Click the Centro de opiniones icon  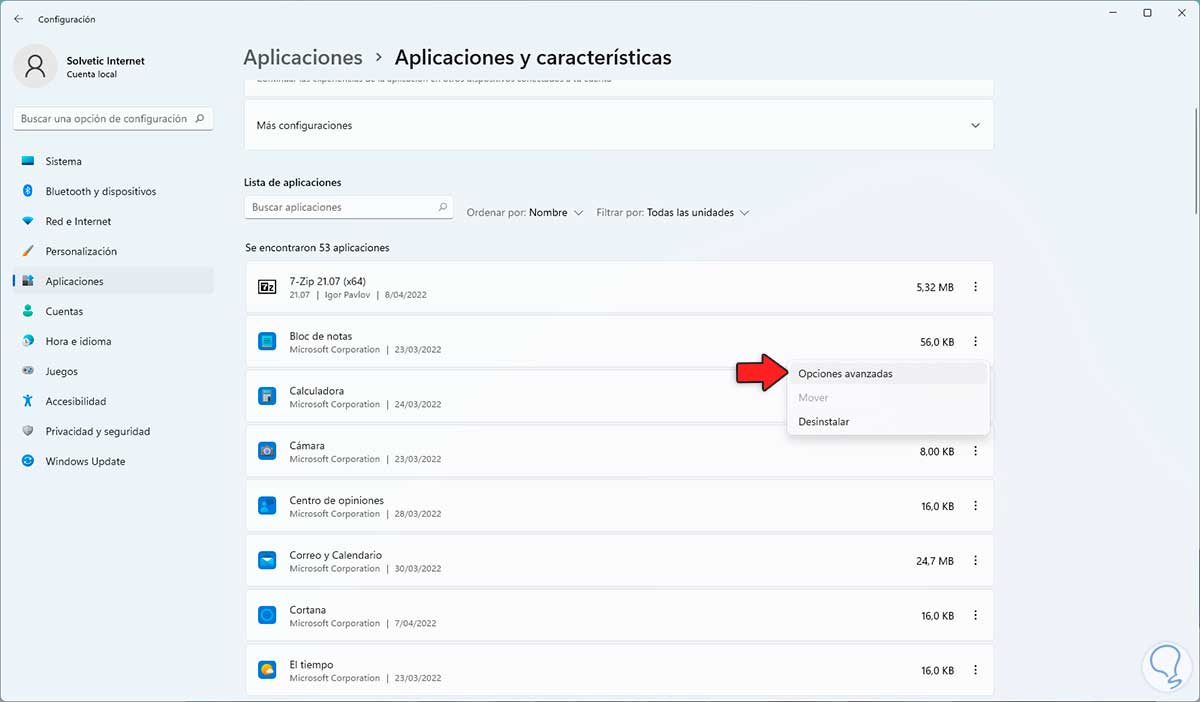(267, 506)
